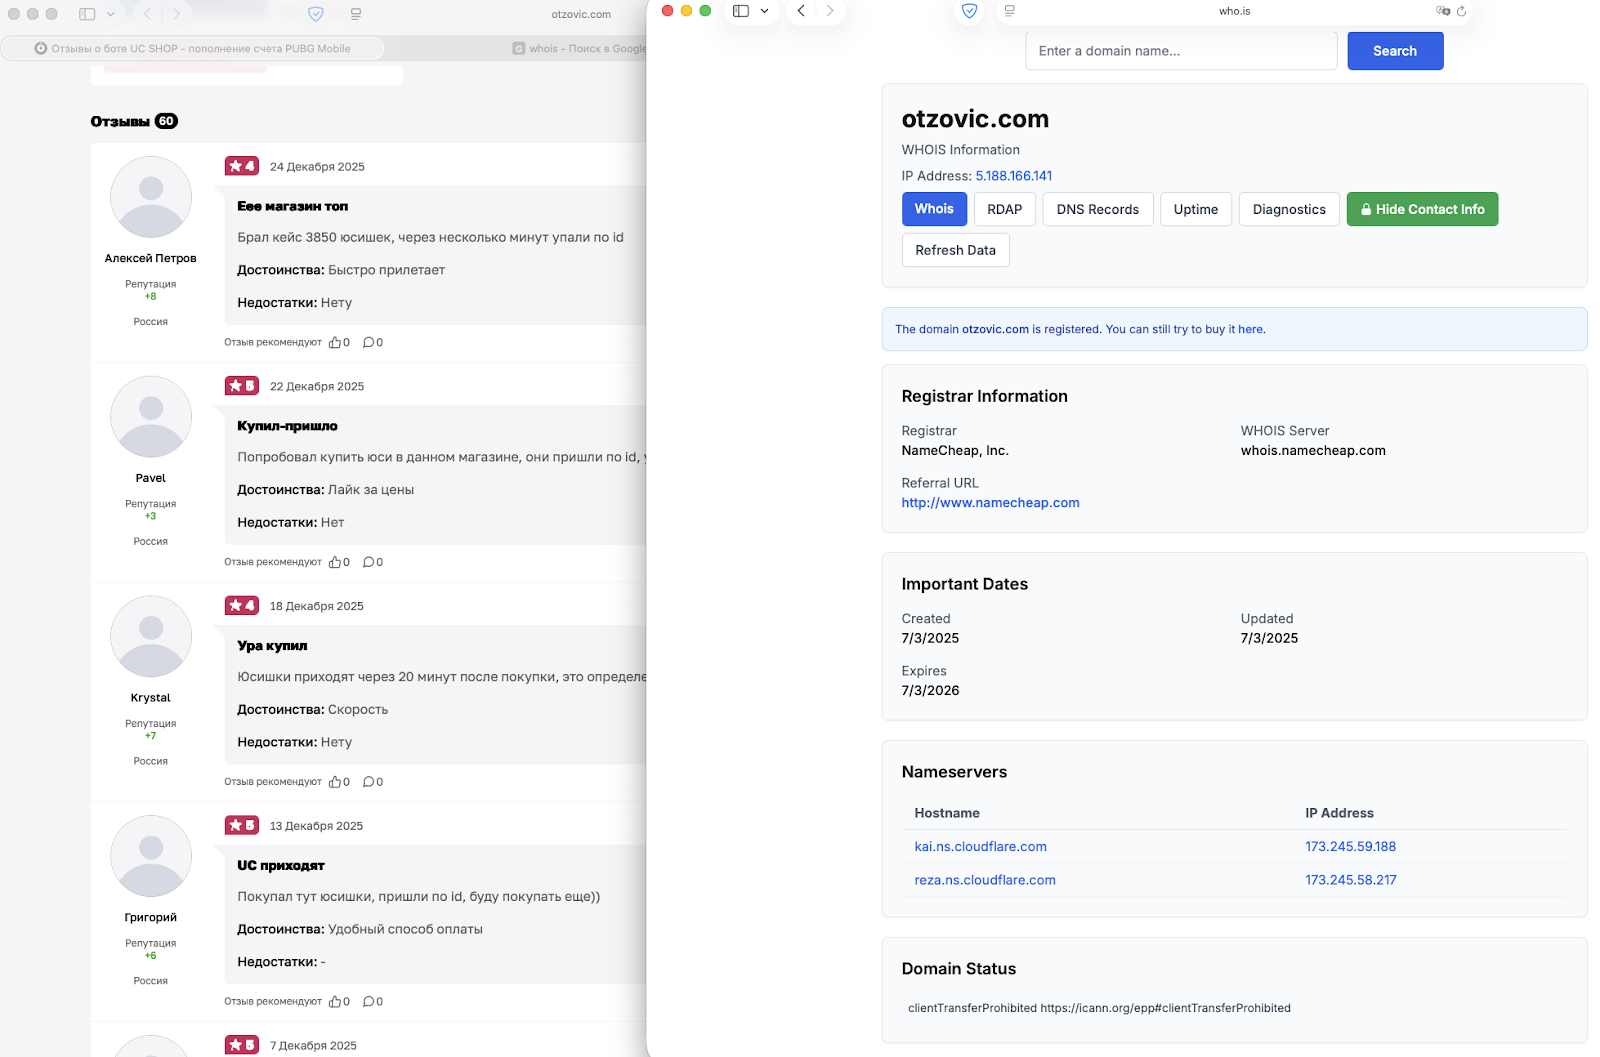
Task: Expand sidebar dropdown chevron in who.is window
Action: click(764, 11)
